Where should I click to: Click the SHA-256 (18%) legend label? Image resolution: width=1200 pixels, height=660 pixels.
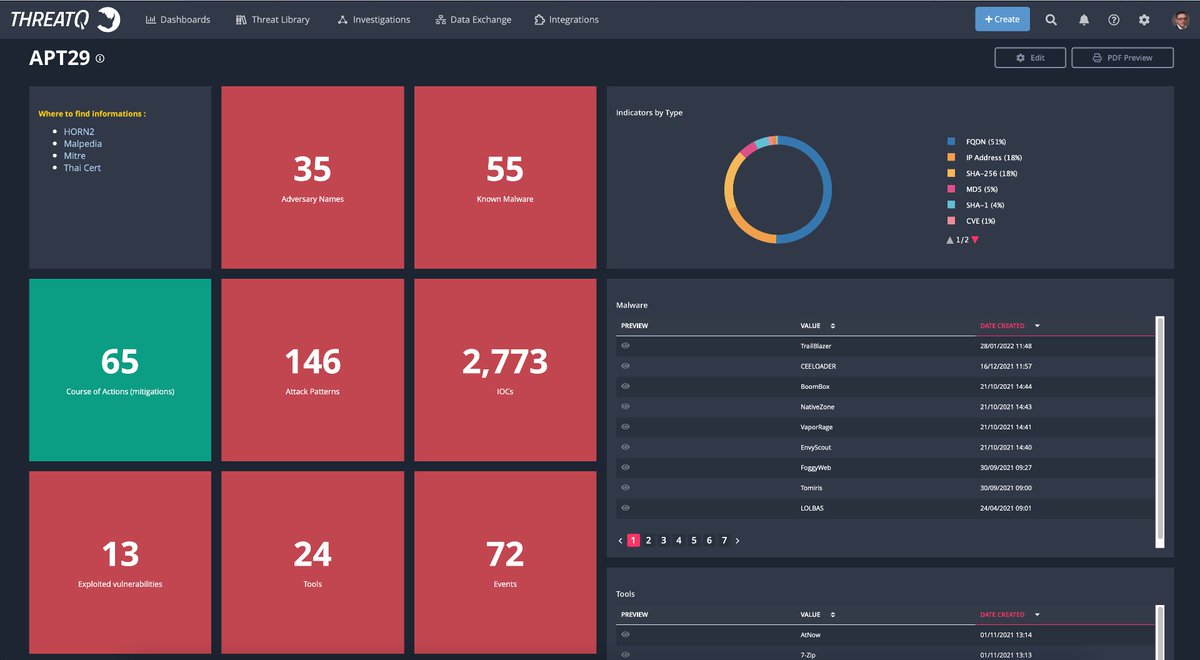pos(993,173)
